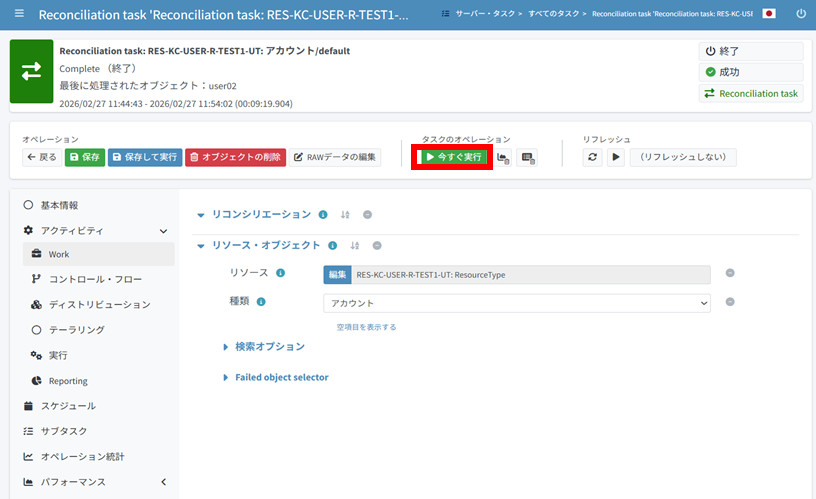This screenshot has width=816, height=499.
Task: Collapse the リソース・オブジェクト section
Action: (x=201, y=246)
